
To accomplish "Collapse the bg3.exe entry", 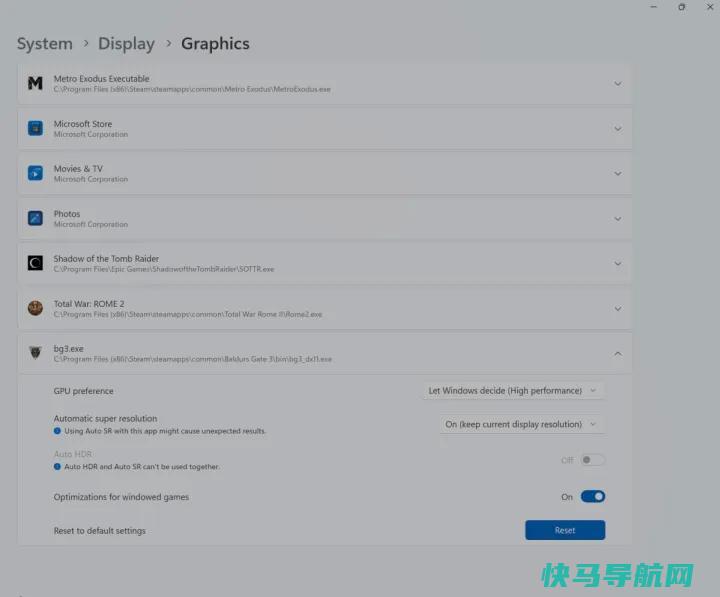I will pyautogui.click(x=618, y=354).
